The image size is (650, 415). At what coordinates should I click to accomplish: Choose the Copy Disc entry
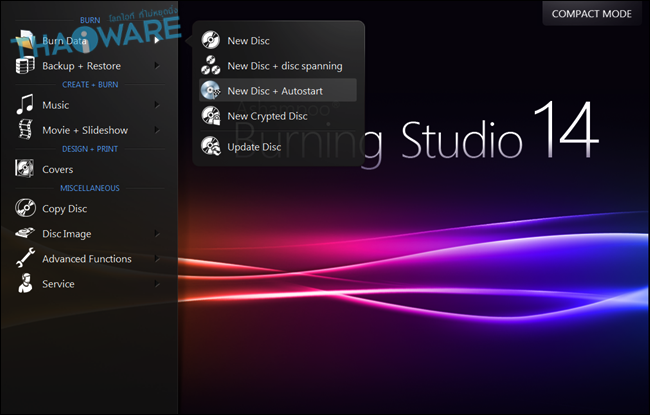(88, 208)
